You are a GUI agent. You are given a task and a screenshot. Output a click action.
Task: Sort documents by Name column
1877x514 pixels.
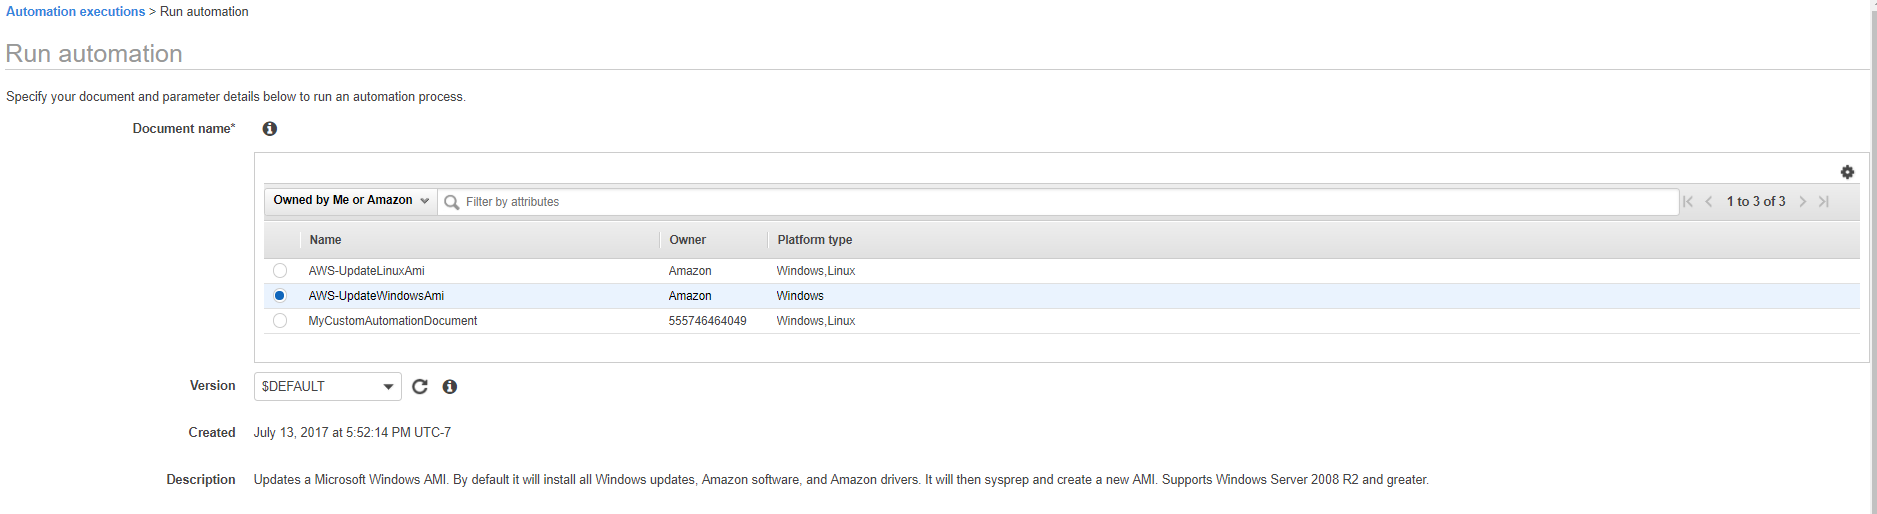click(326, 240)
